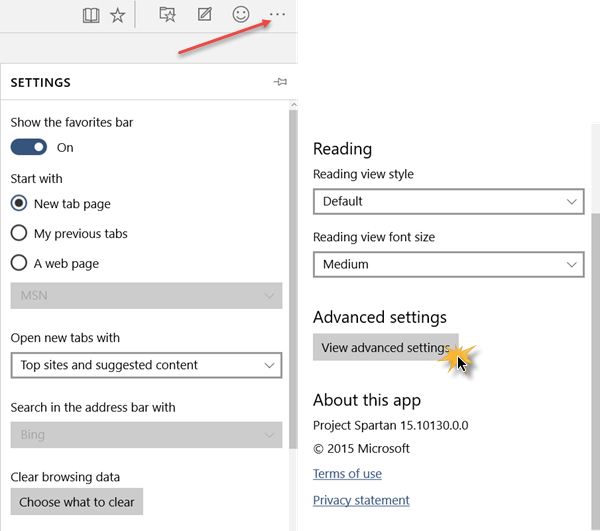Click the Start with label
This screenshot has height=531, width=600.
pyautogui.click(x=36, y=179)
